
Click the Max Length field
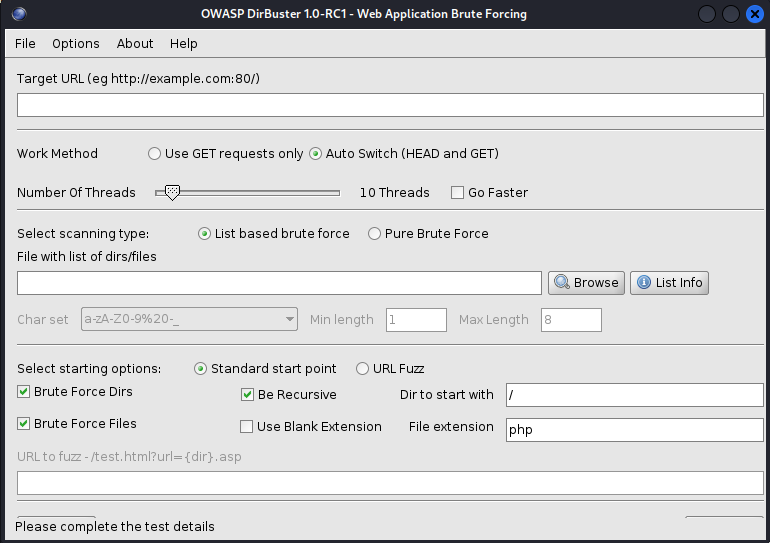(571, 320)
